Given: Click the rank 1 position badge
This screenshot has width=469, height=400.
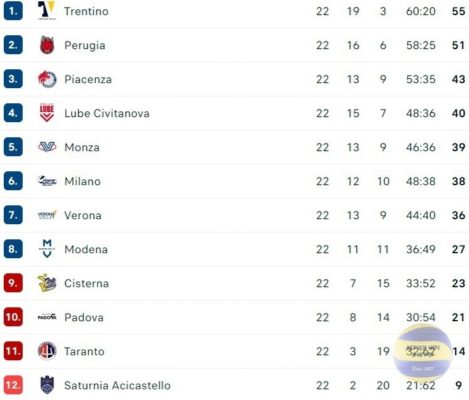Looking at the screenshot, I should point(13,11).
